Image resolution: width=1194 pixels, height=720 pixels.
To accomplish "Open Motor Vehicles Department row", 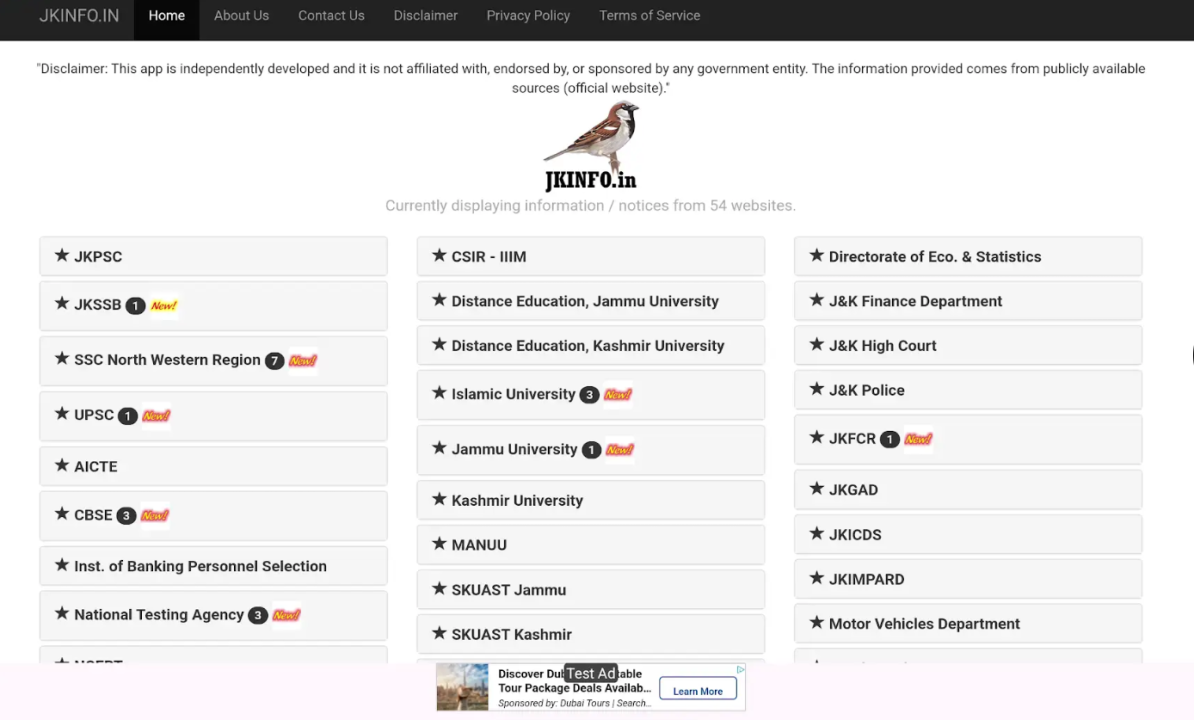I will click(x=968, y=623).
